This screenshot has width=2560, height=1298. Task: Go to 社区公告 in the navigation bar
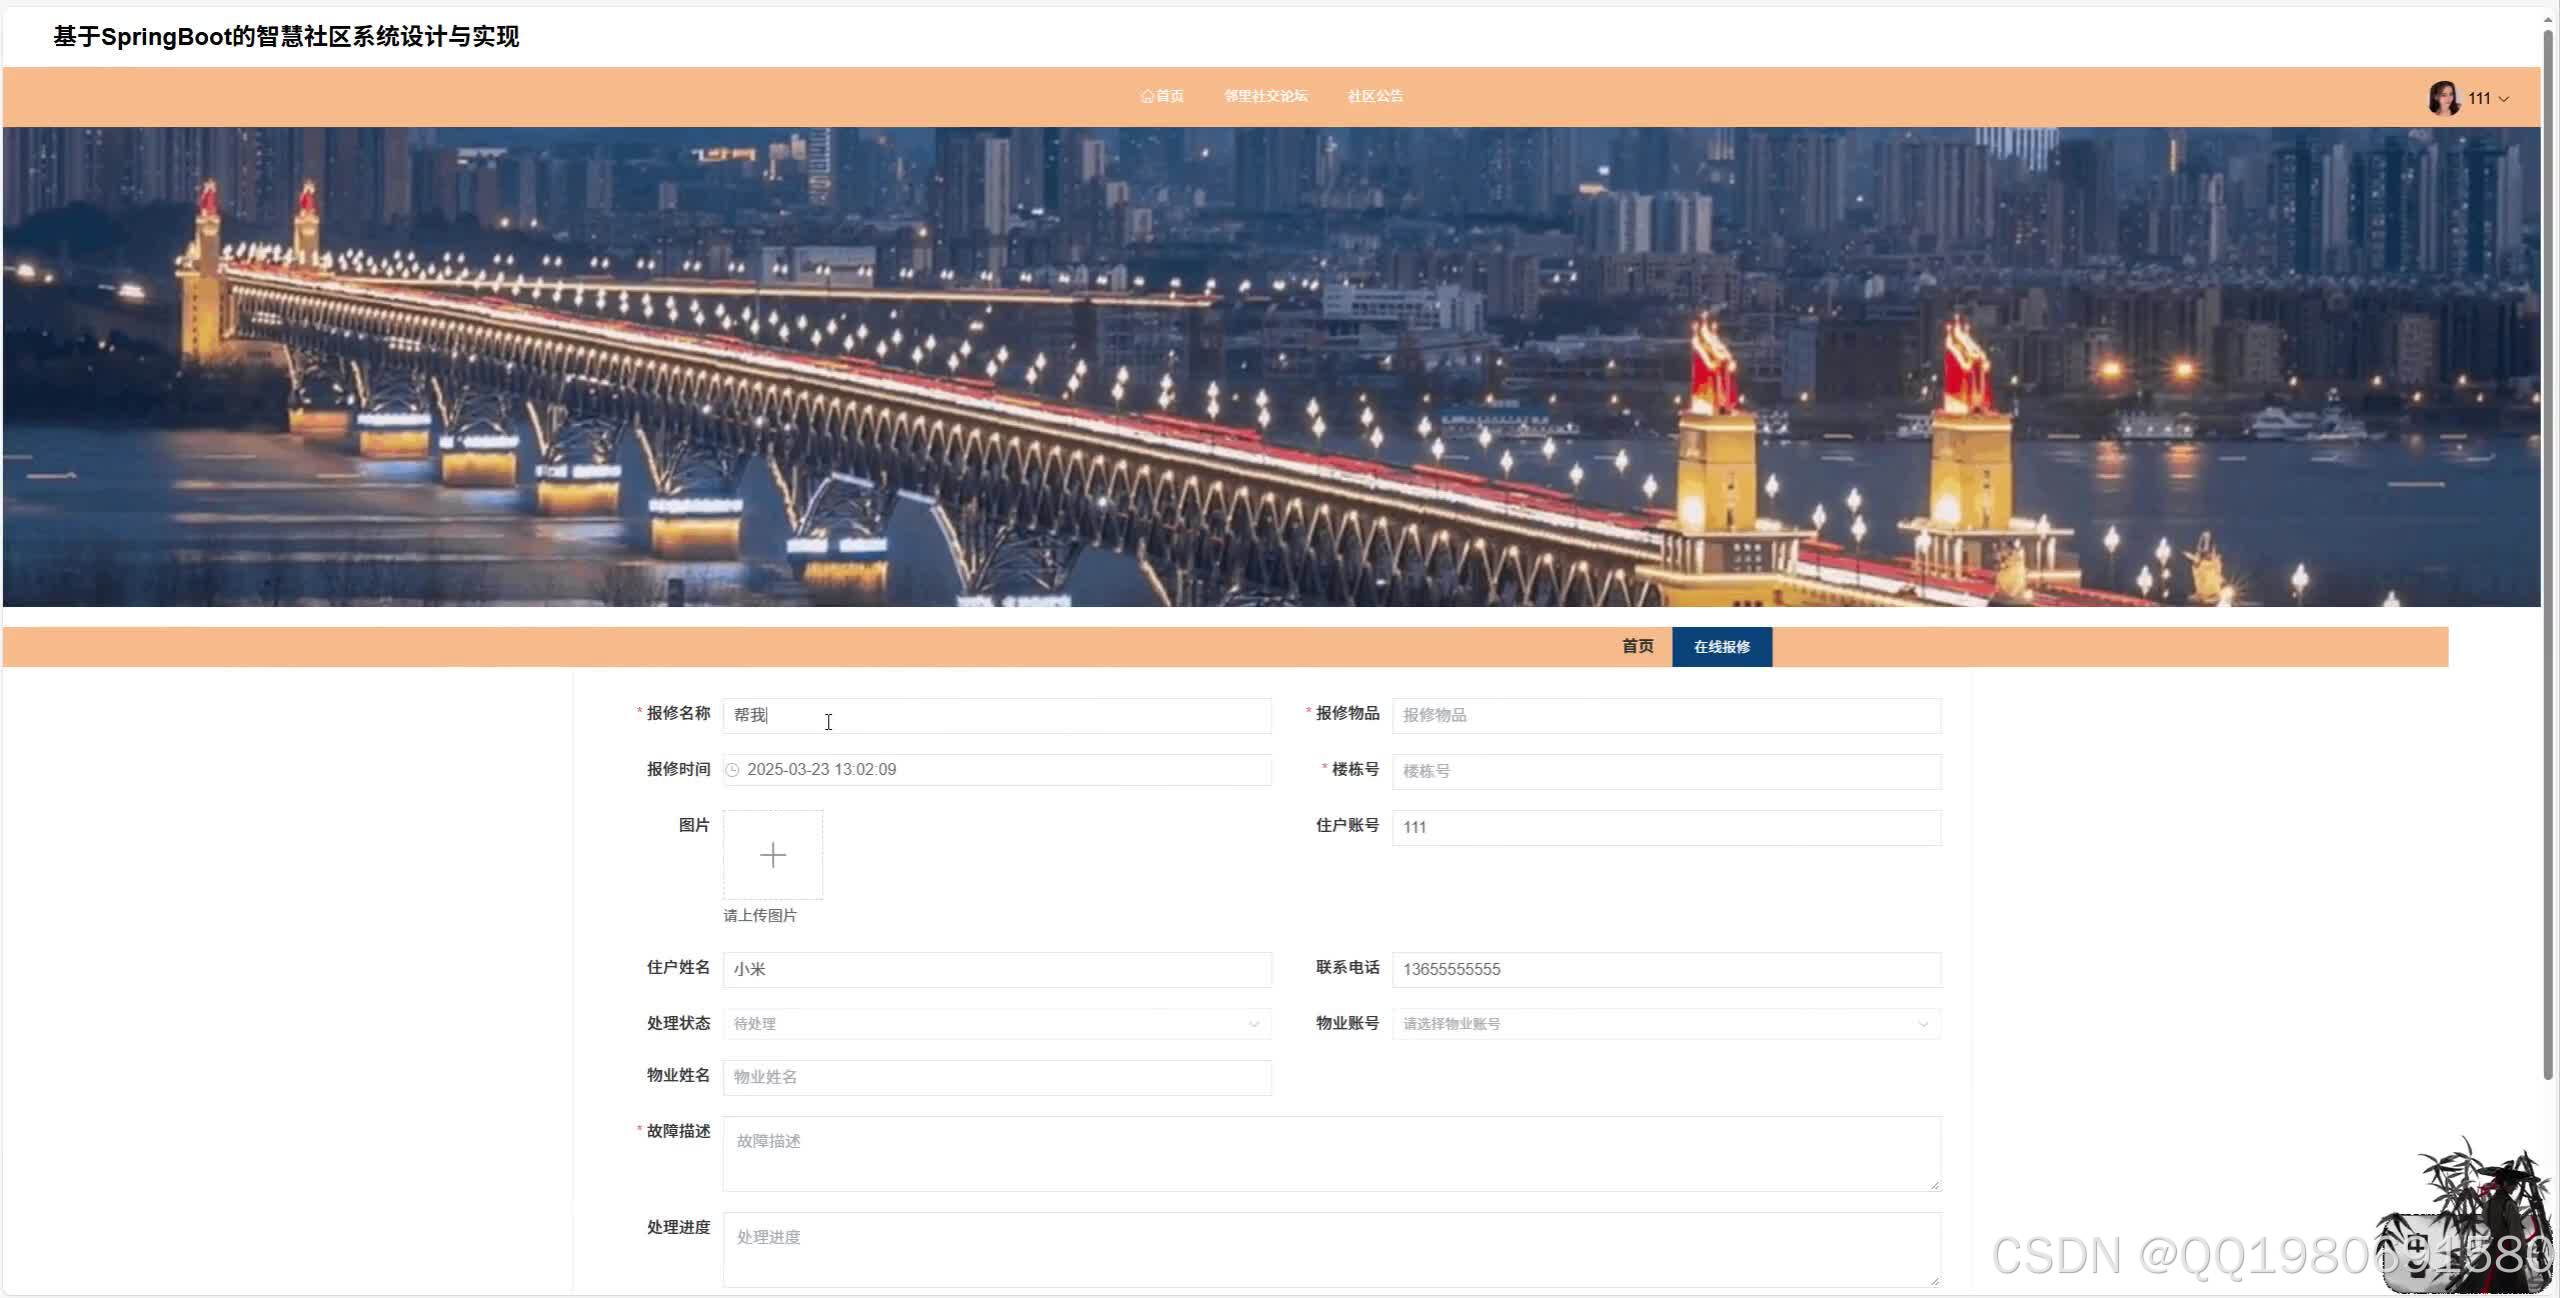[1375, 96]
